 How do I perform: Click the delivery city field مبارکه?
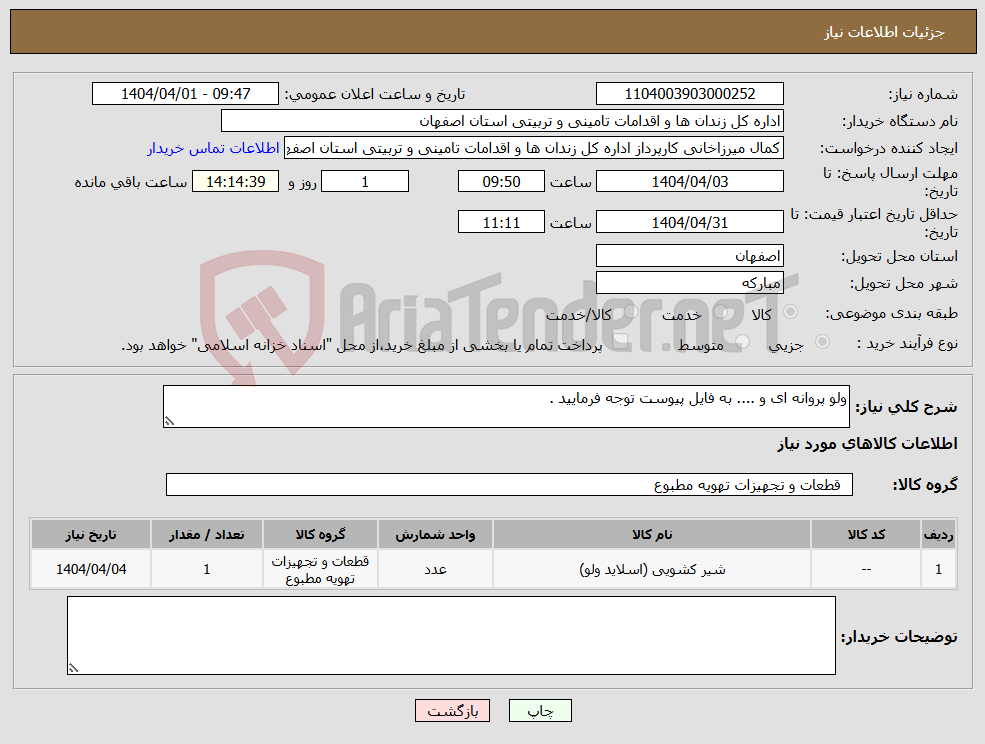point(690,283)
